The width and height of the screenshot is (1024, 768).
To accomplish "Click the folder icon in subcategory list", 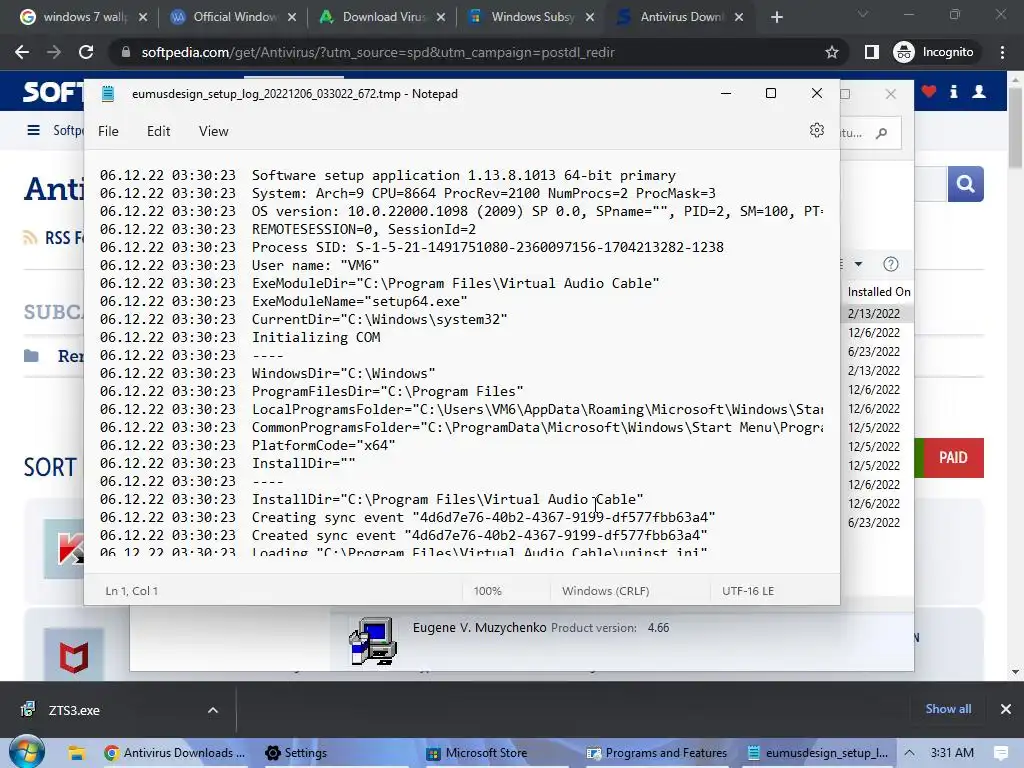I will coord(31,356).
